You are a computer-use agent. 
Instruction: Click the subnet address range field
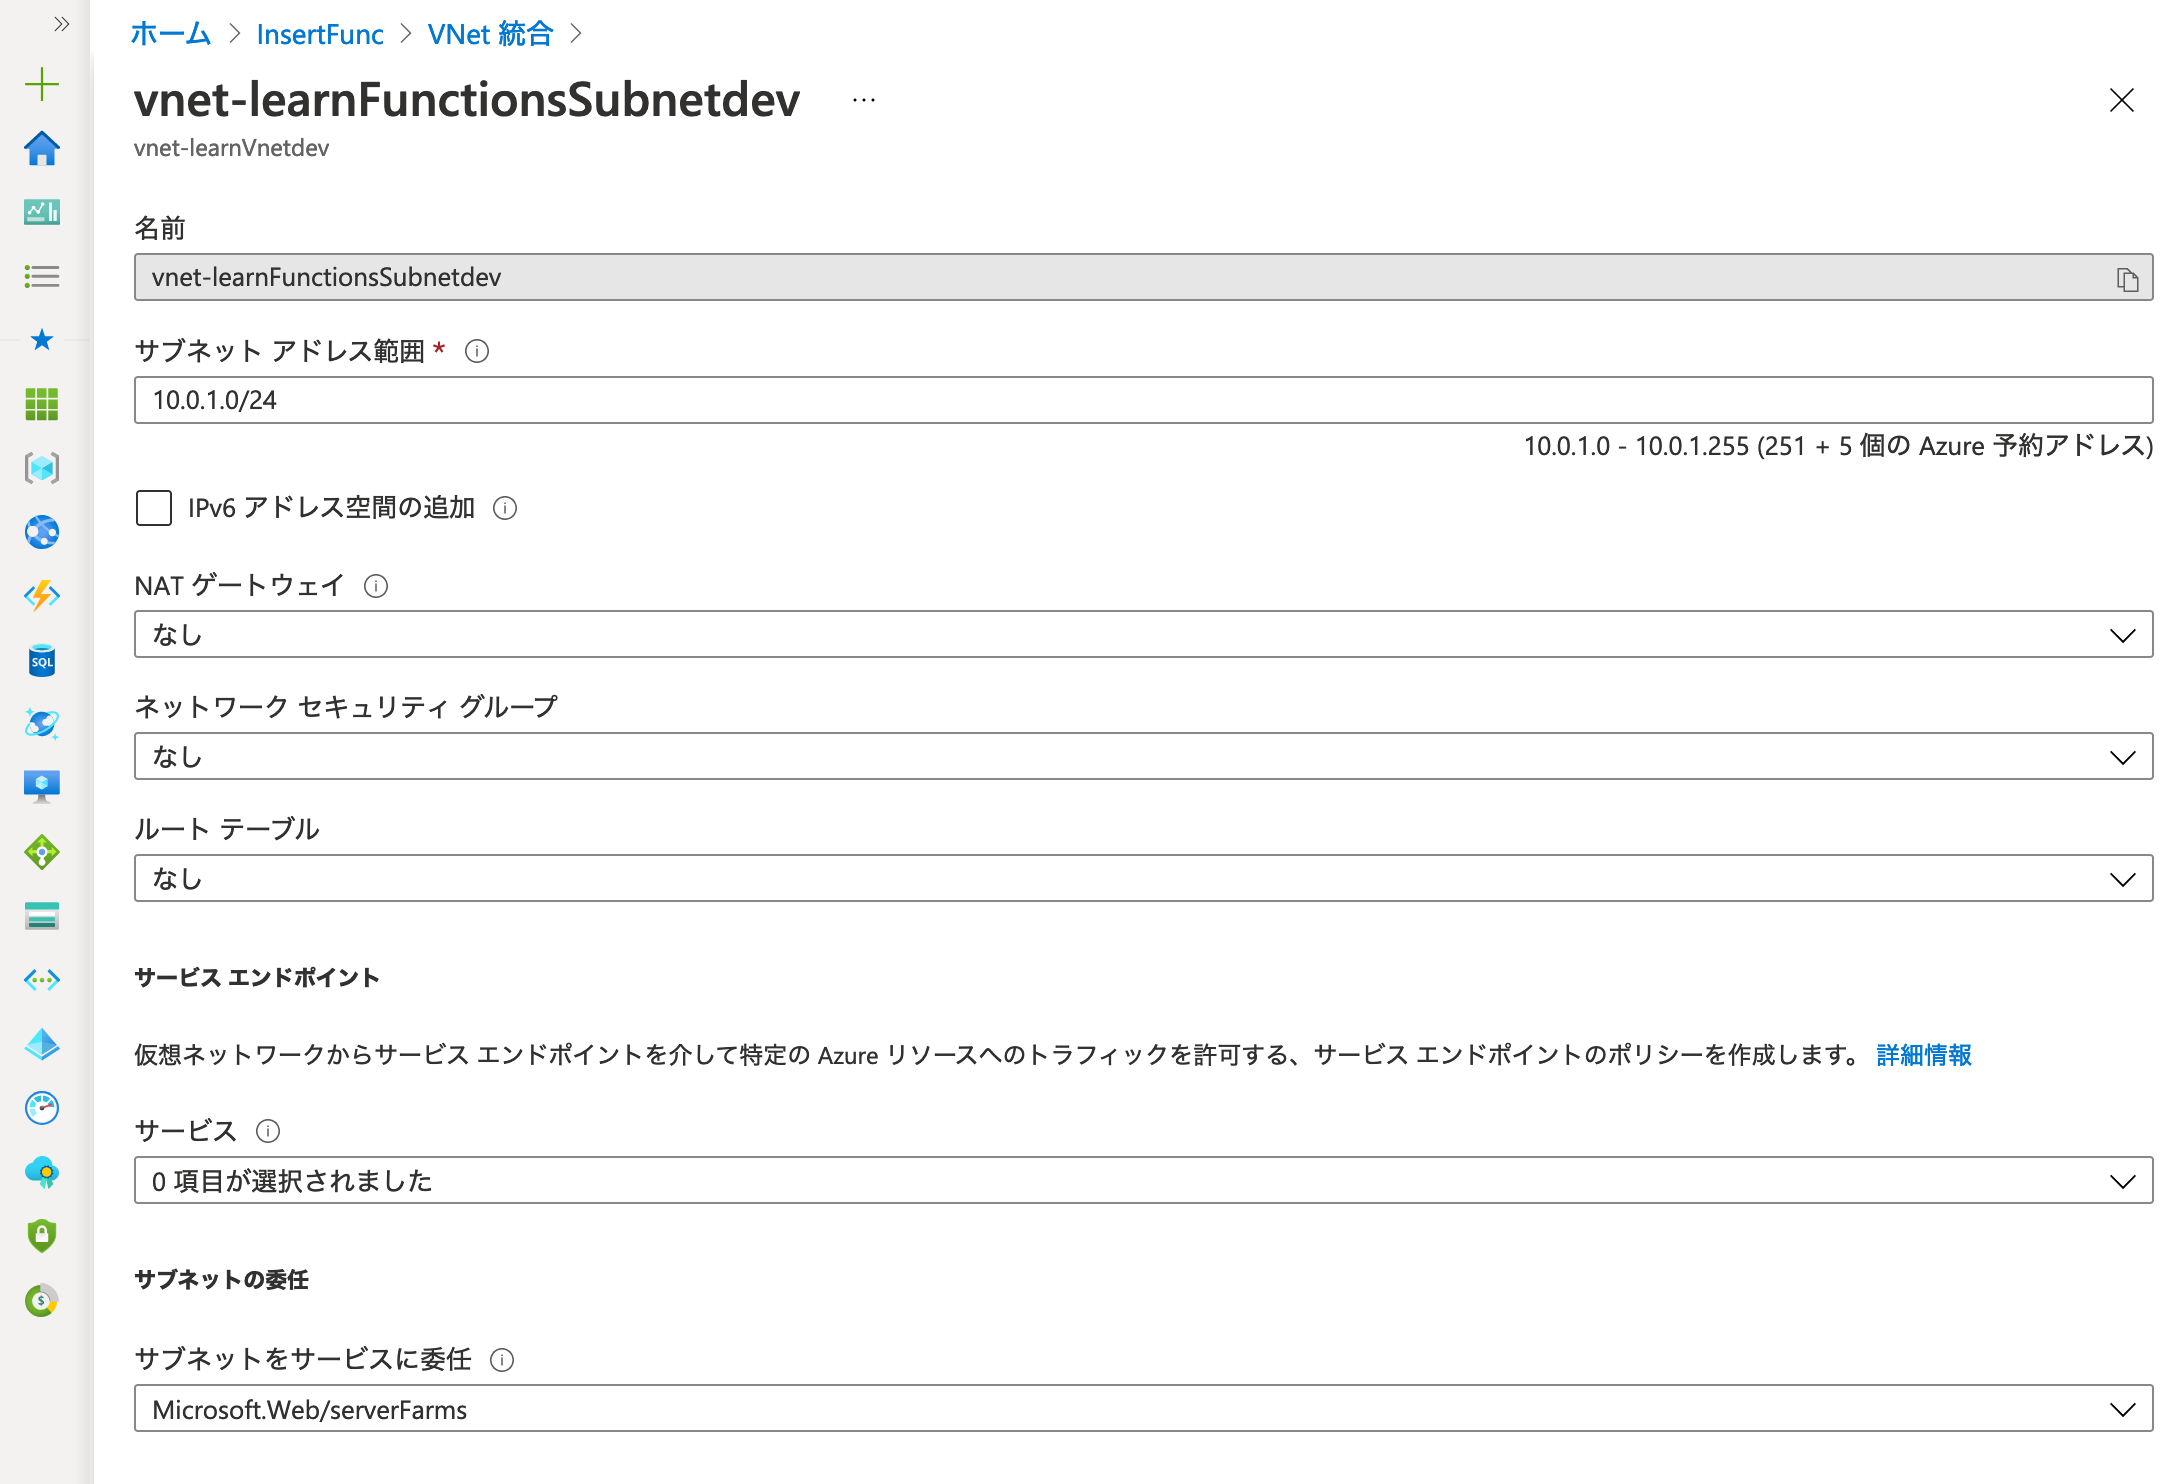pos(1143,400)
